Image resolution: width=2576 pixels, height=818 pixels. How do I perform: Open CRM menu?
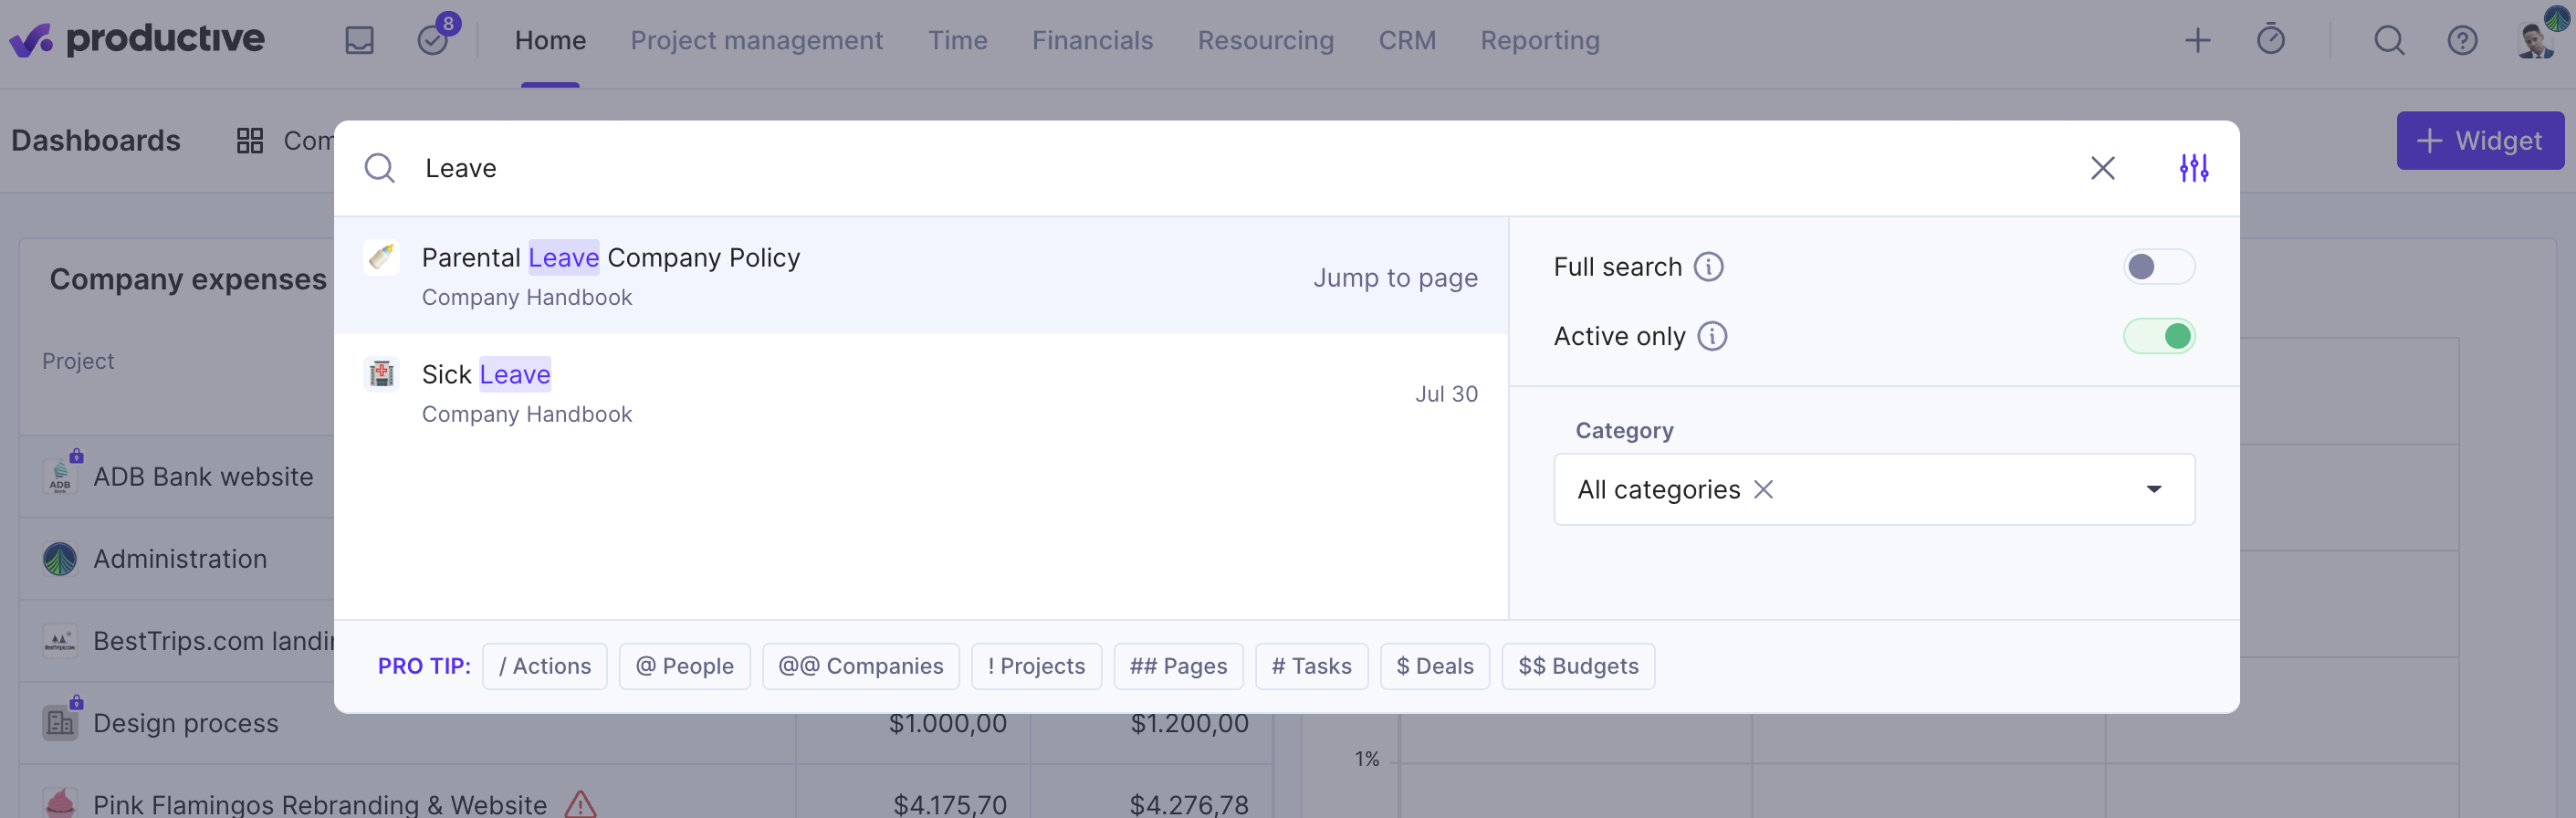pyautogui.click(x=1406, y=40)
